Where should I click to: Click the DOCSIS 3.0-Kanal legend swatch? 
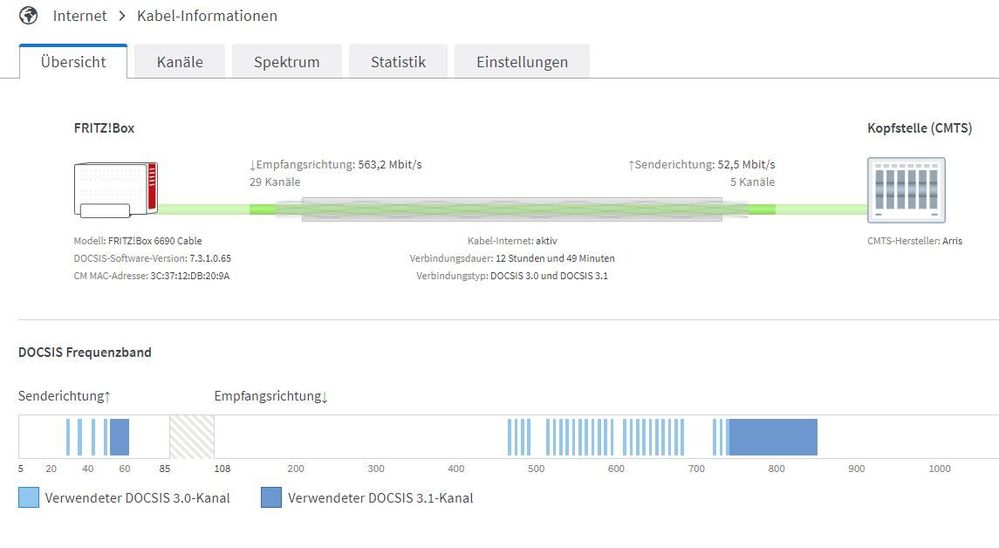coord(29,498)
